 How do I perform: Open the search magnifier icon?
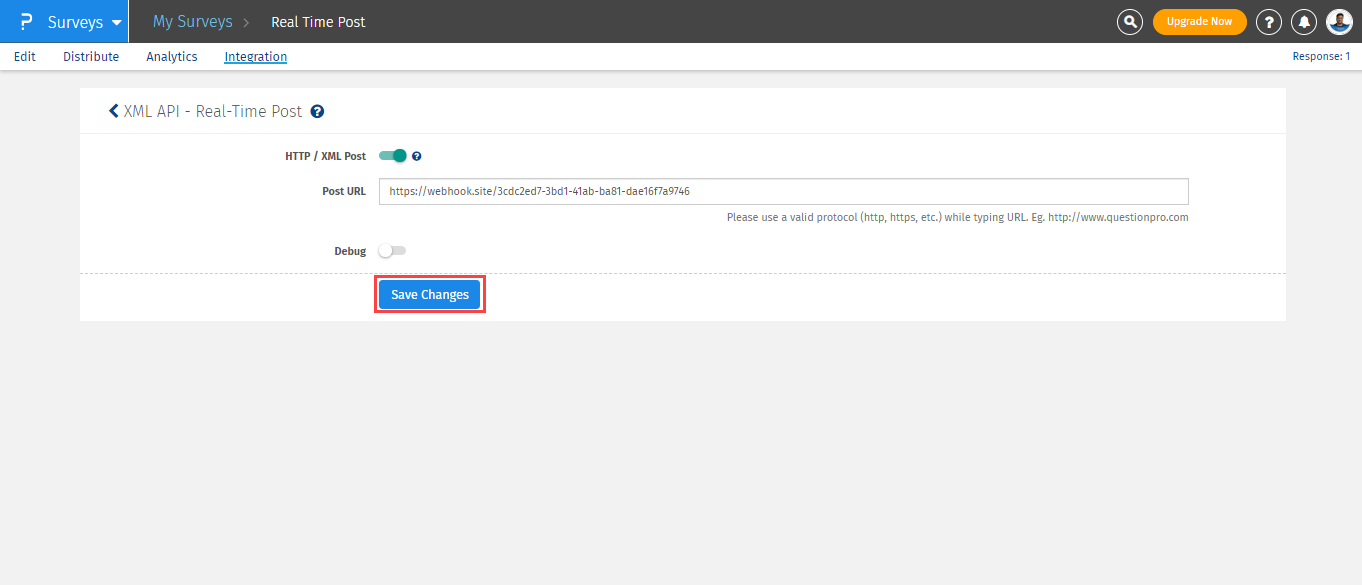(x=1130, y=22)
